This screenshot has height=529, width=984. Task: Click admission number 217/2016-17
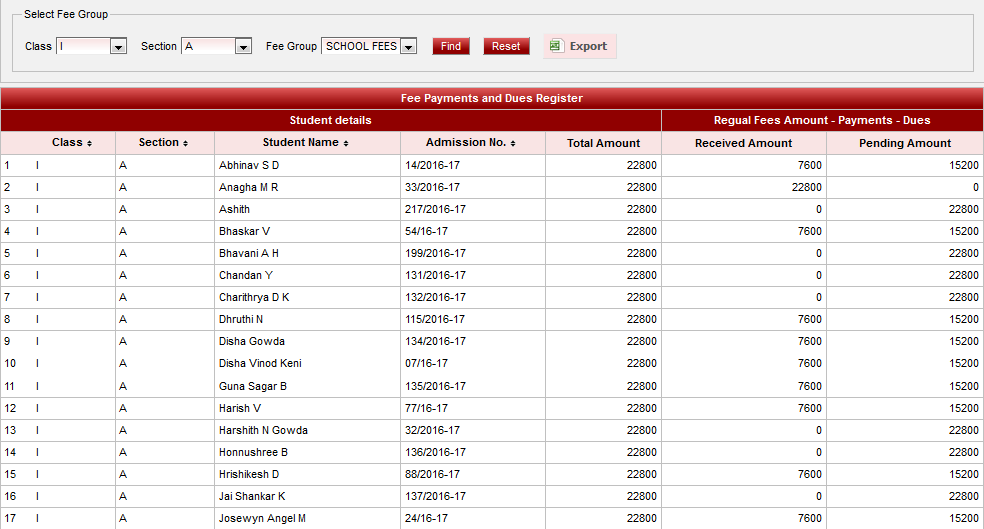(x=435, y=209)
